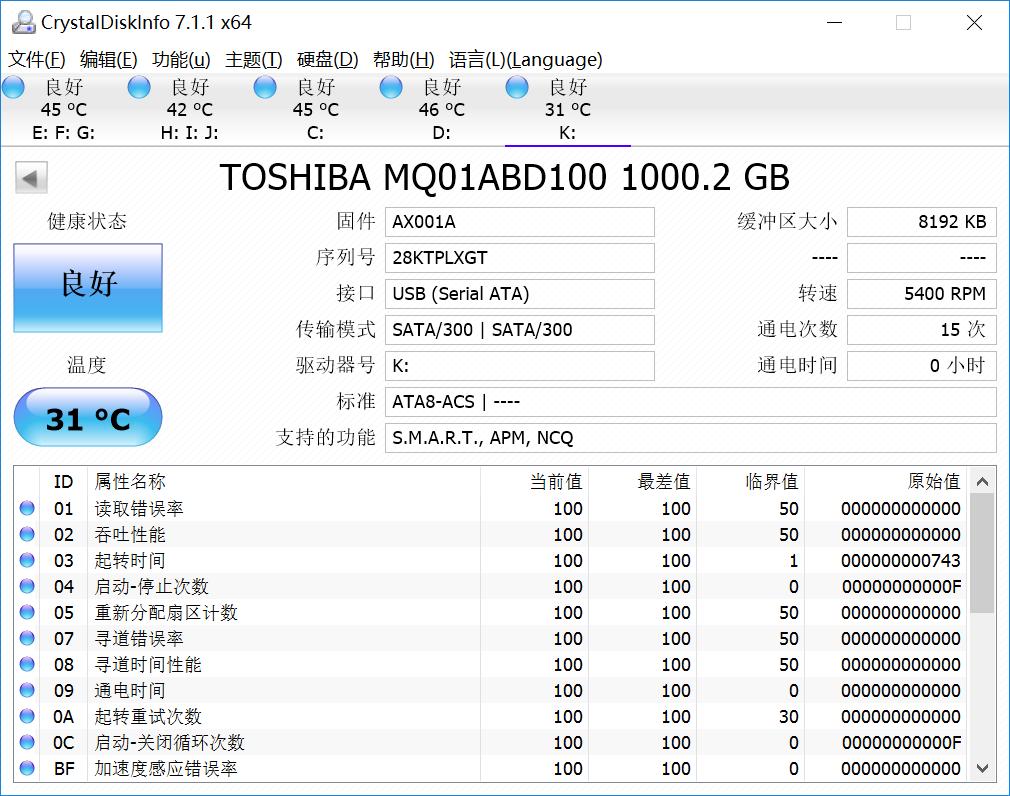
Task: Expand the 帮助(H) menu
Action: [403, 59]
